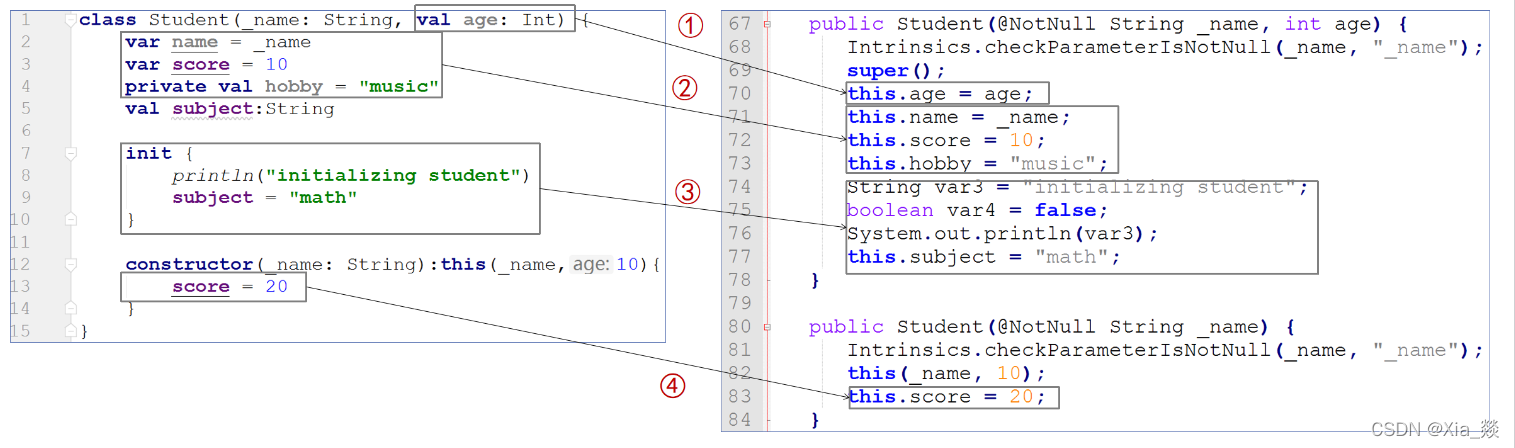Click 'boolean var4 = false;' on line 75
1515x448 pixels.
978,210
